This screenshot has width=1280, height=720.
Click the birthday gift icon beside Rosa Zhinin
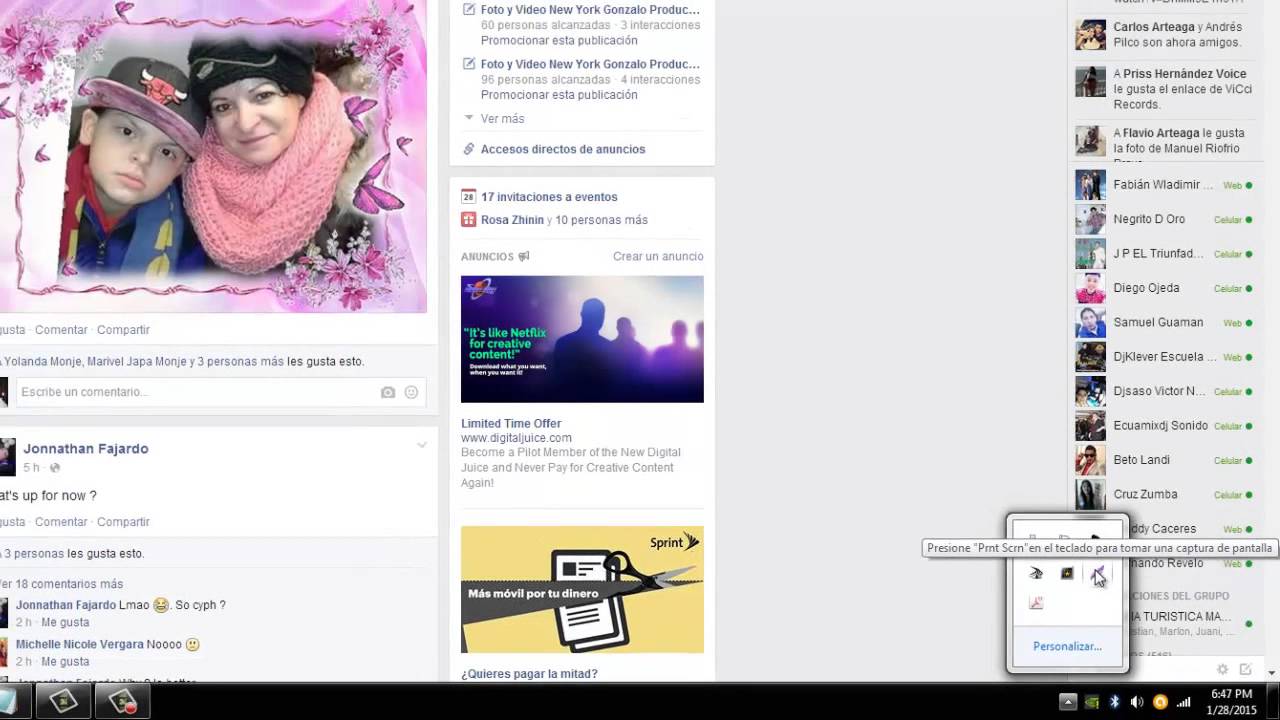[x=468, y=220]
